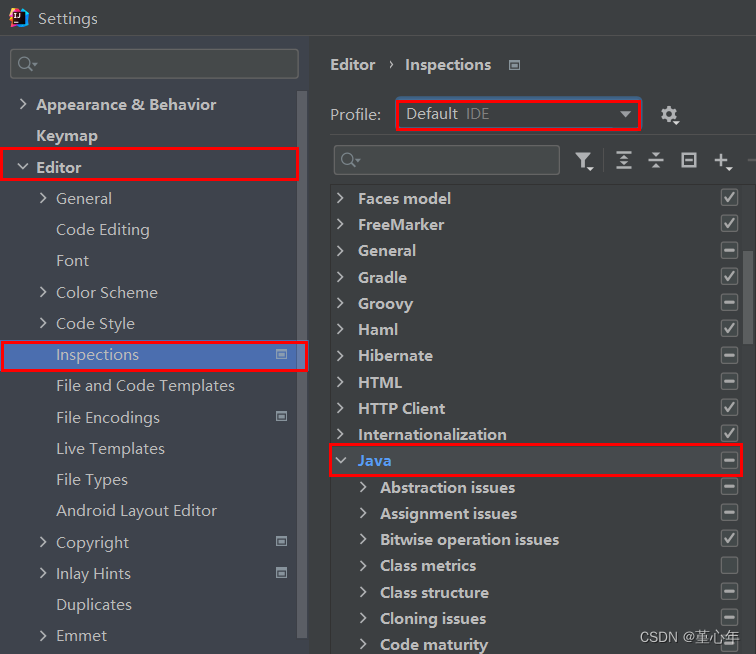The width and height of the screenshot is (756, 654).
Task: Toggle the Hibernate inspections checkbox
Action: click(x=729, y=355)
